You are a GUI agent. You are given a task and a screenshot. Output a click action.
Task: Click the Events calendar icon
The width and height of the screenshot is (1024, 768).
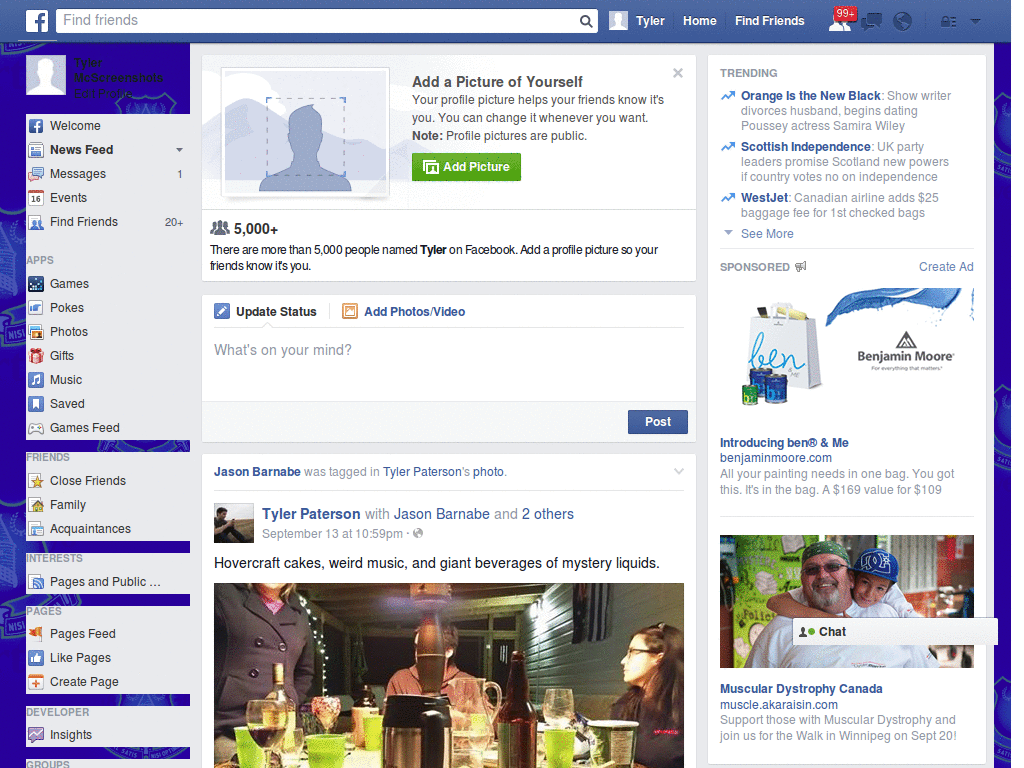point(36,198)
